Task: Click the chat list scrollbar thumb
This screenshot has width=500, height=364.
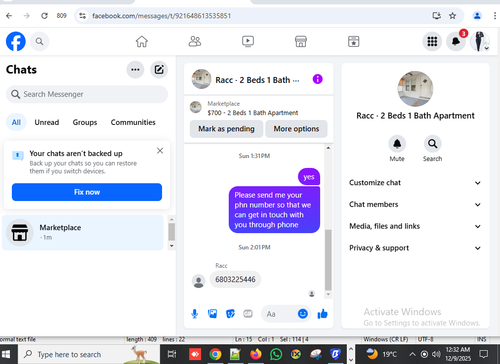Action: [171, 232]
